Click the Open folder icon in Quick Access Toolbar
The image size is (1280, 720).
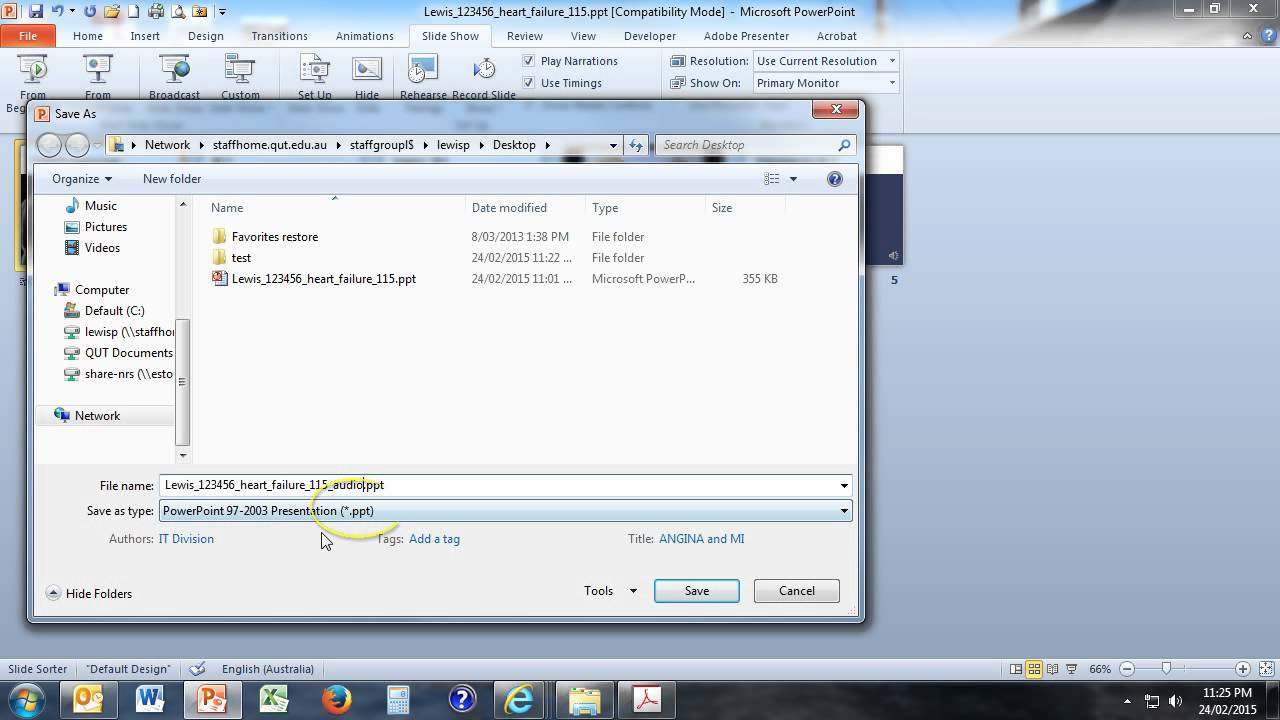(x=113, y=11)
